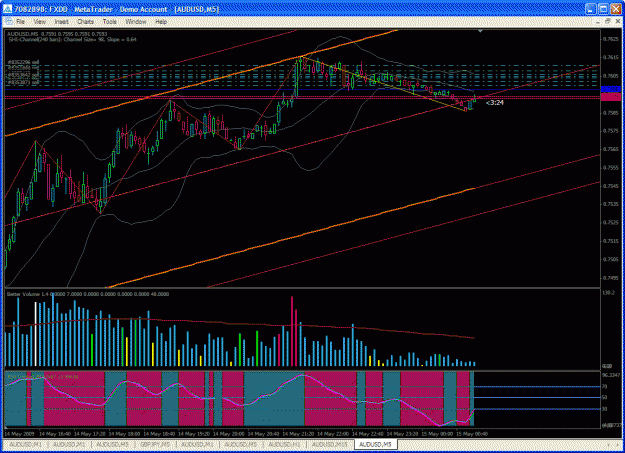Click the chart document icon beside the File menu
This screenshot has height=453, width=625.
pyautogui.click(x=9, y=22)
